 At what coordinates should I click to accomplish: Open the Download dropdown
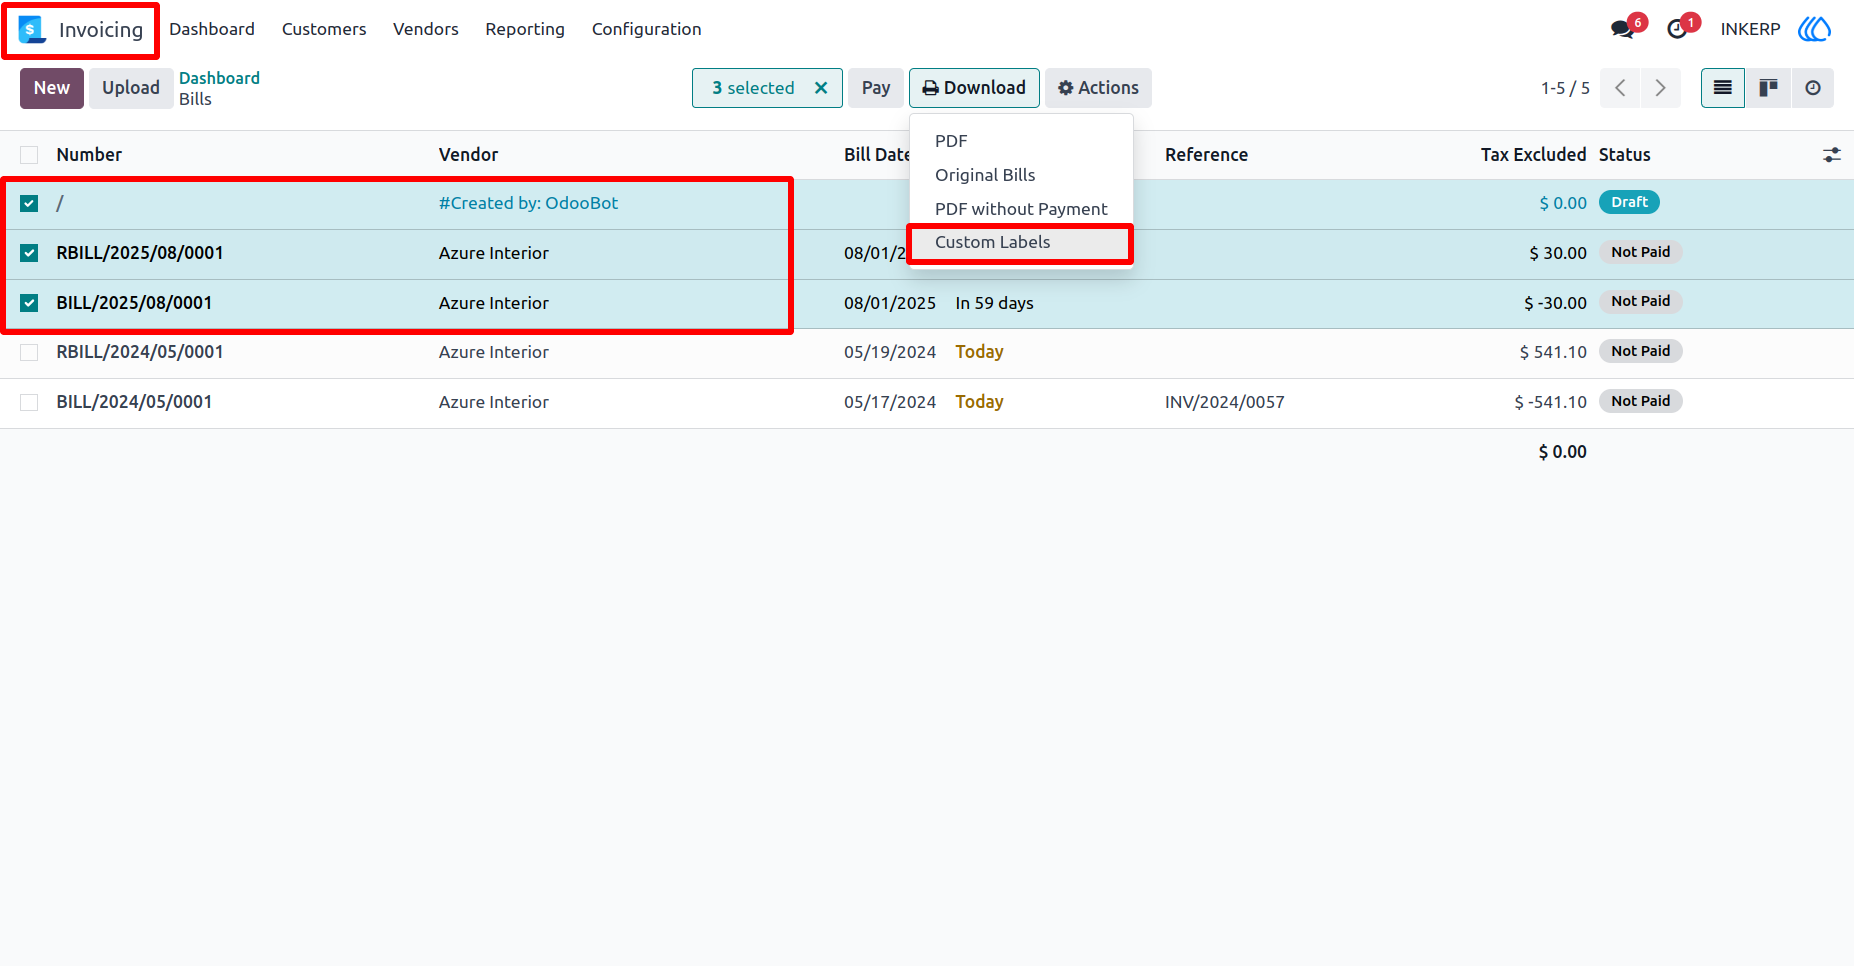974,88
